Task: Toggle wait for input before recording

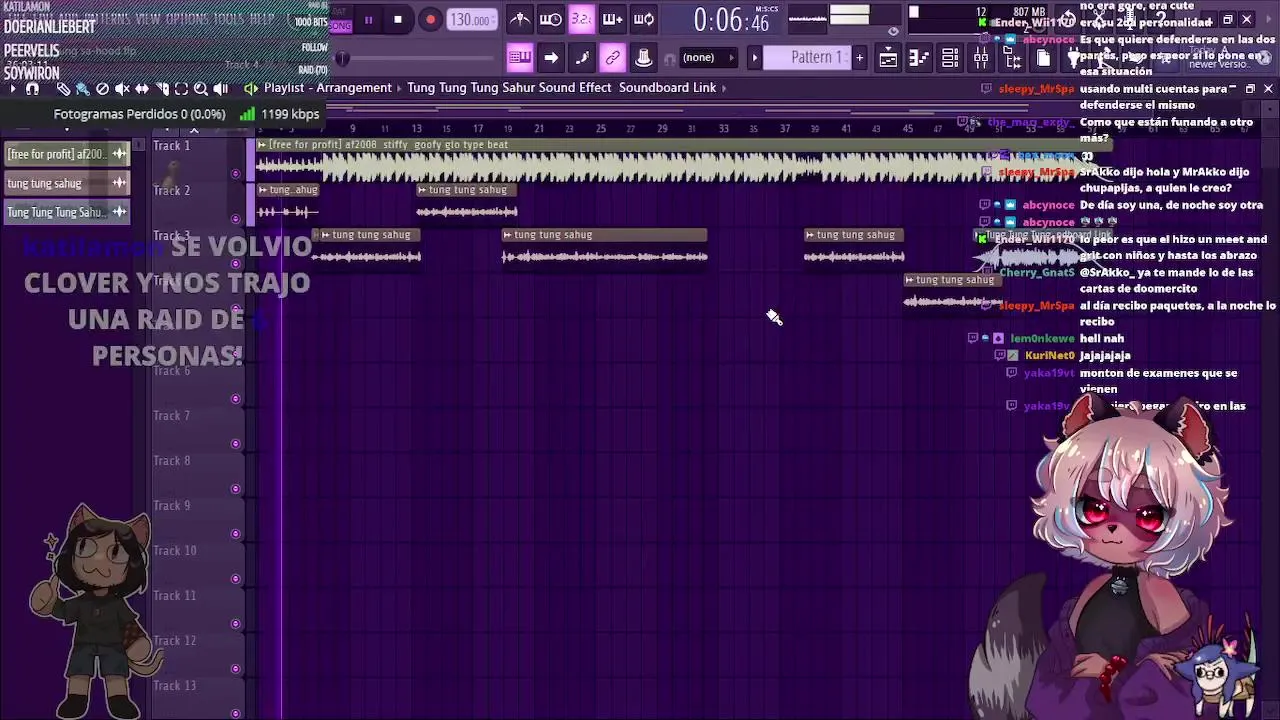Action: pyautogui.click(x=551, y=19)
